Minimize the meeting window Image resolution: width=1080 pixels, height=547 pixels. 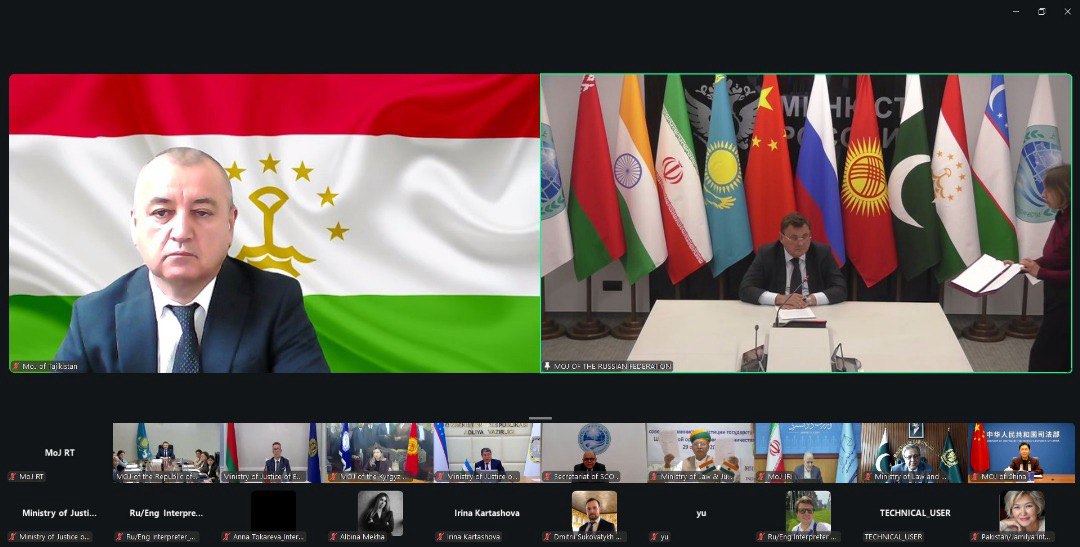[1016, 12]
